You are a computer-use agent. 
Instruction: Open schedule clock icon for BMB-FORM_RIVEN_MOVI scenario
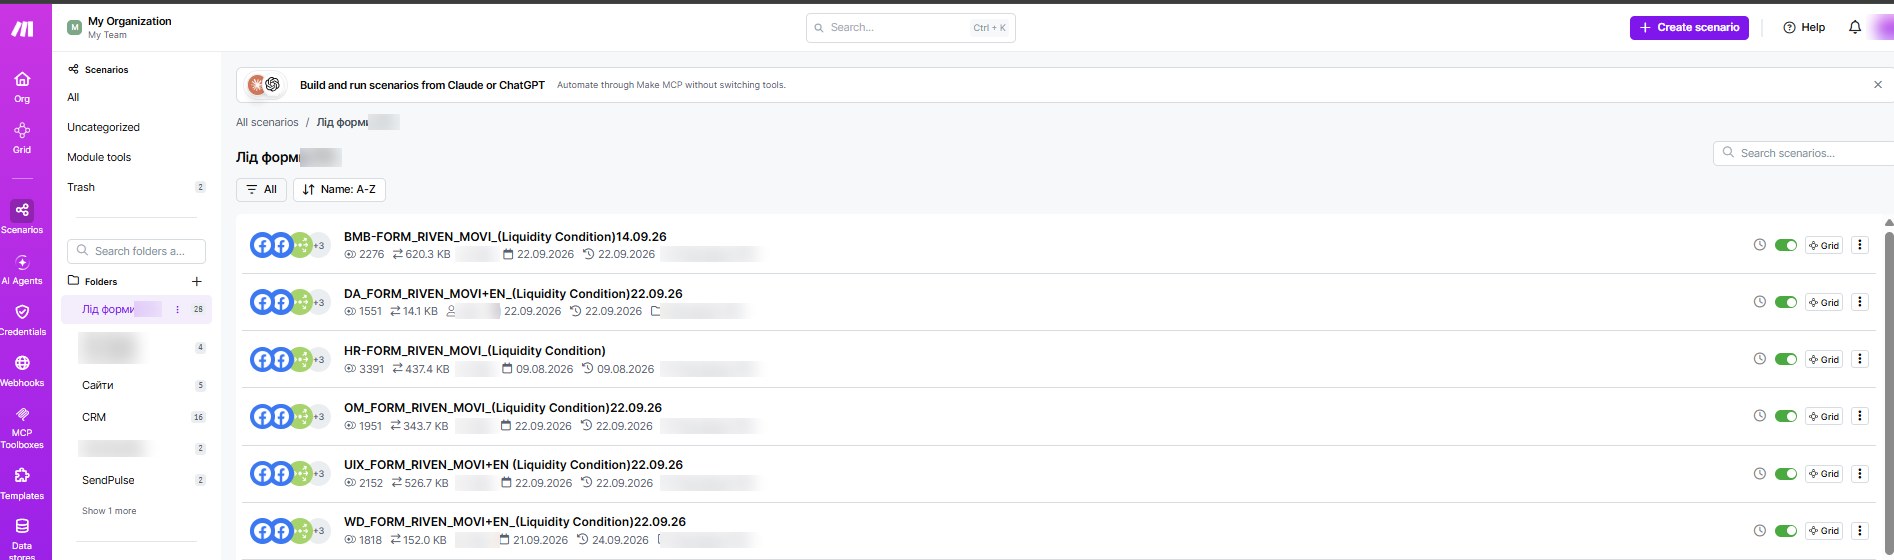tap(1760, 245)
